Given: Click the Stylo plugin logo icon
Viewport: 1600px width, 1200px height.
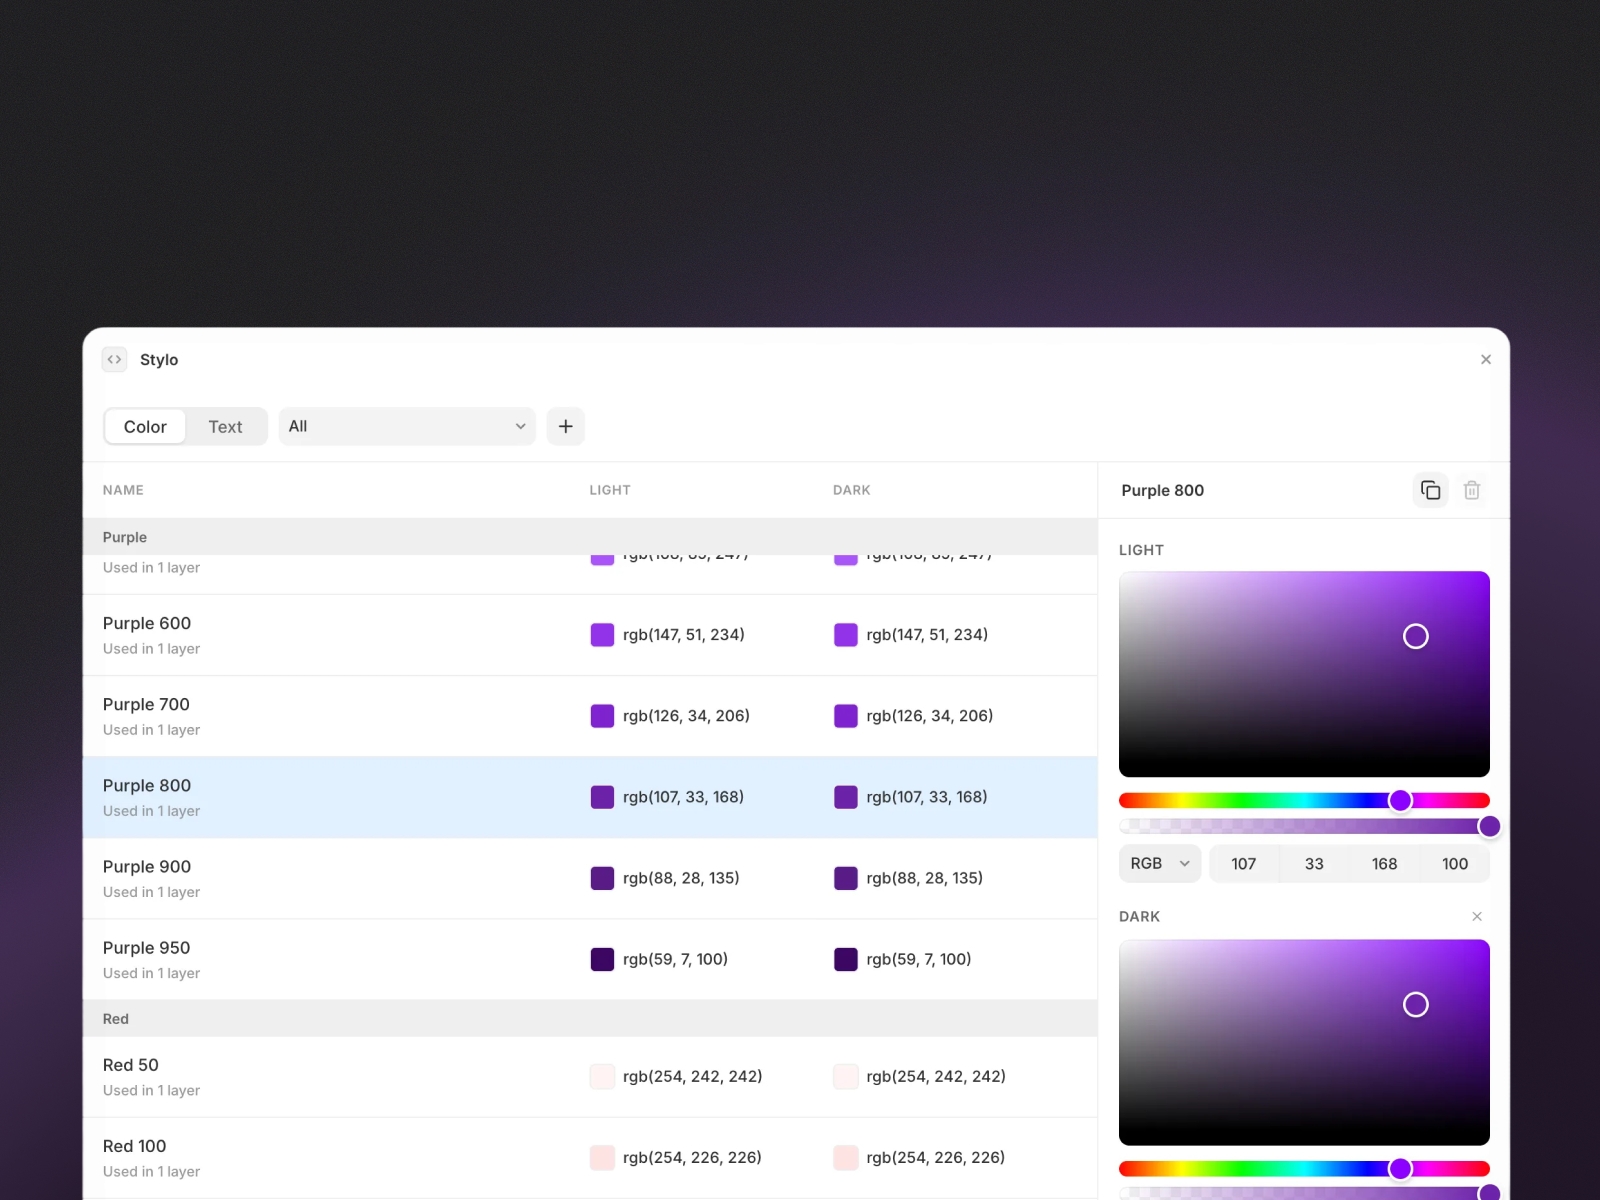Looking at the screenshot, I should pos(114,359).
